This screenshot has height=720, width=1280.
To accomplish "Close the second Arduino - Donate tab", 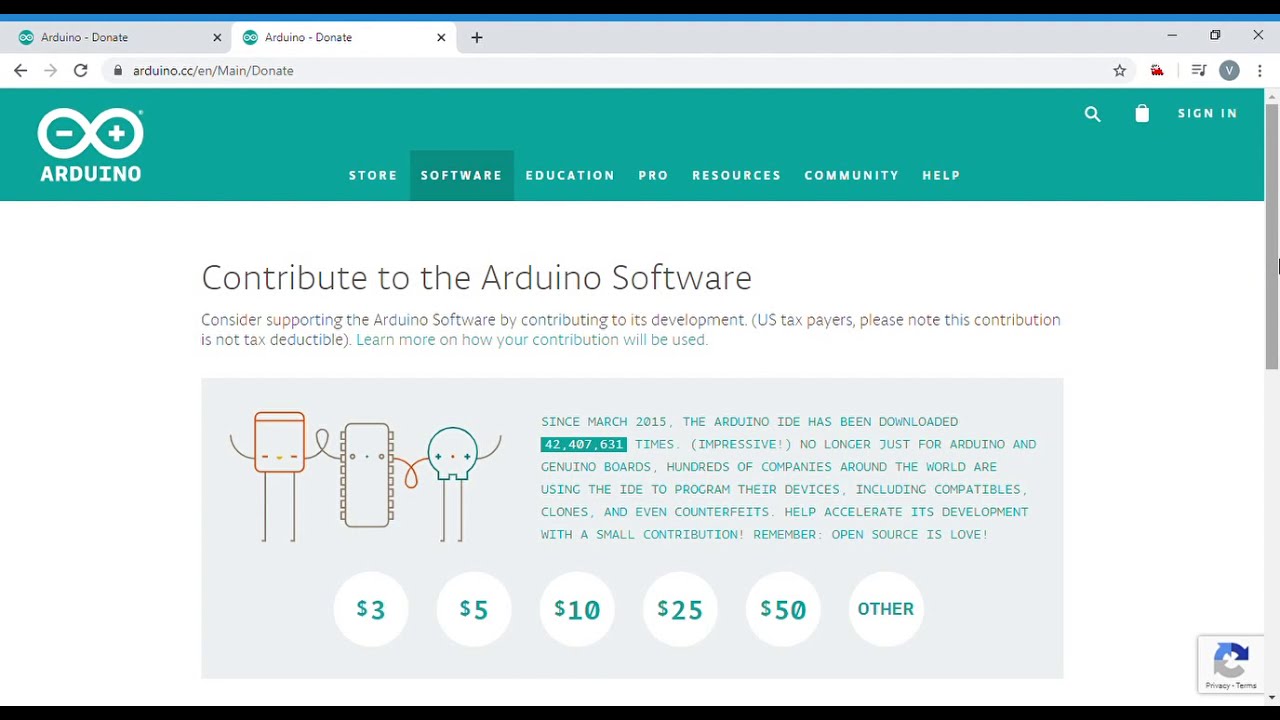I will pyautogui.click(x=441, y=37).
